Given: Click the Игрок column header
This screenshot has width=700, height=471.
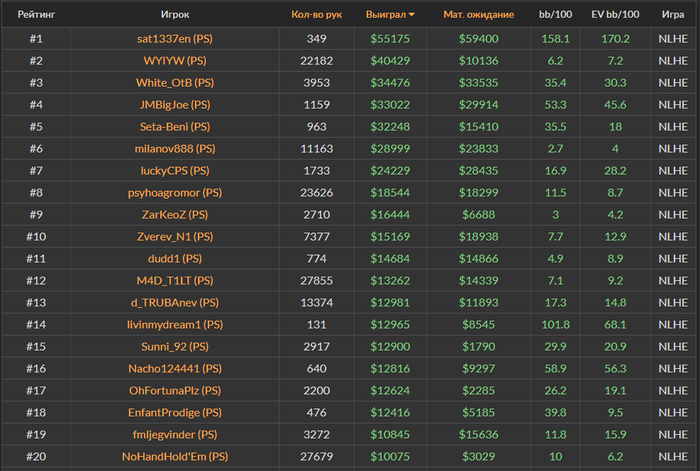Looking at the screenshot, I should tap(175, 15).
